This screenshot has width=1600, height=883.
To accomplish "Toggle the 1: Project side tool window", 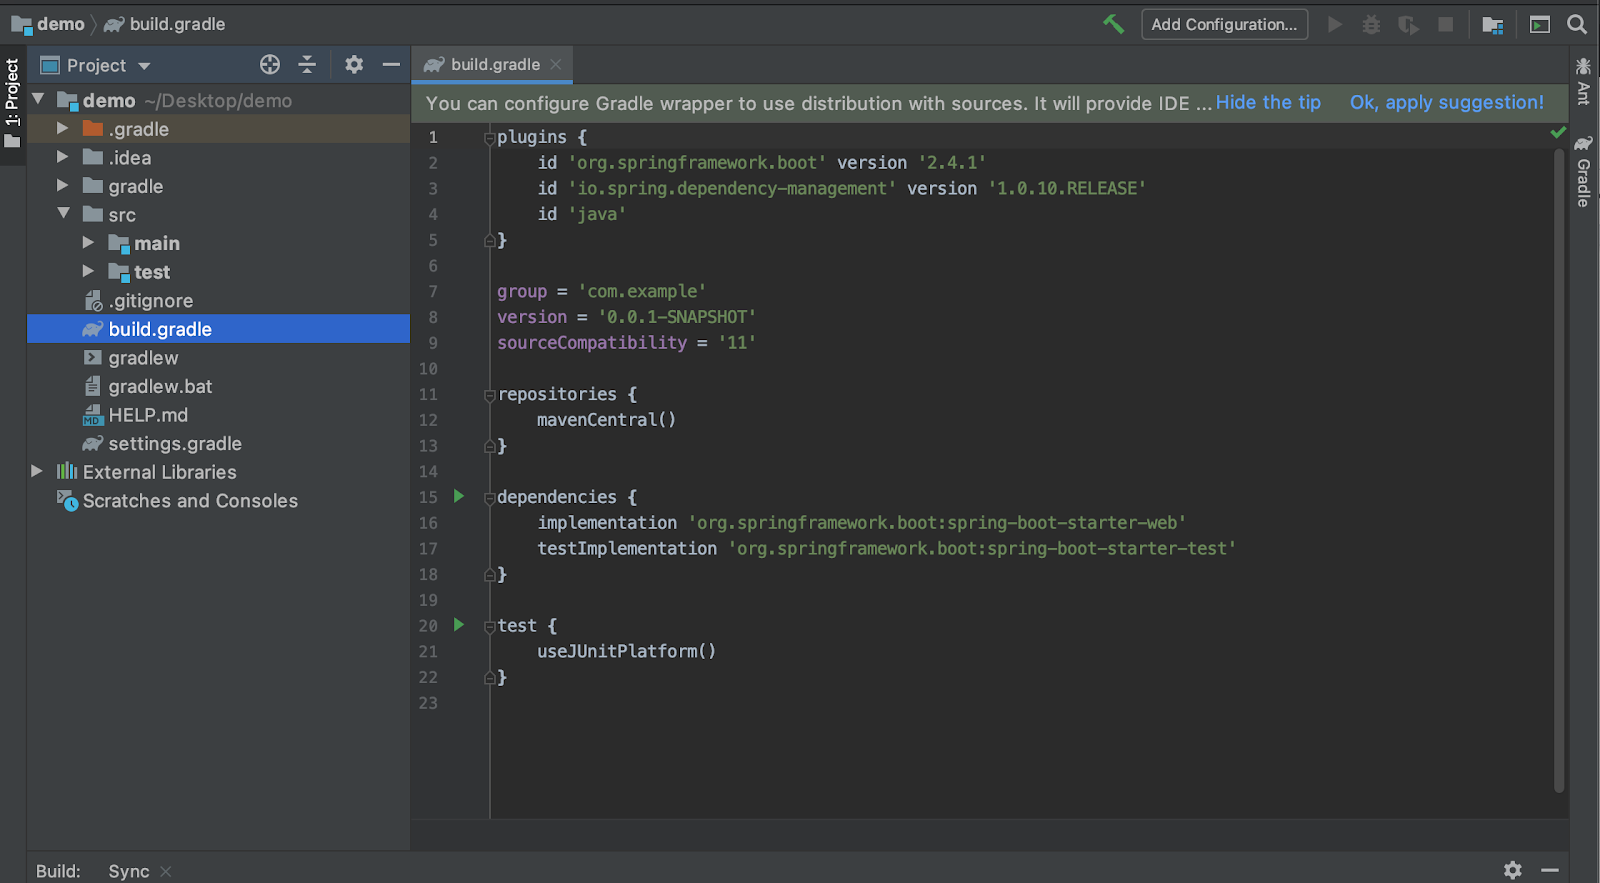I will [x=12, y=103].
